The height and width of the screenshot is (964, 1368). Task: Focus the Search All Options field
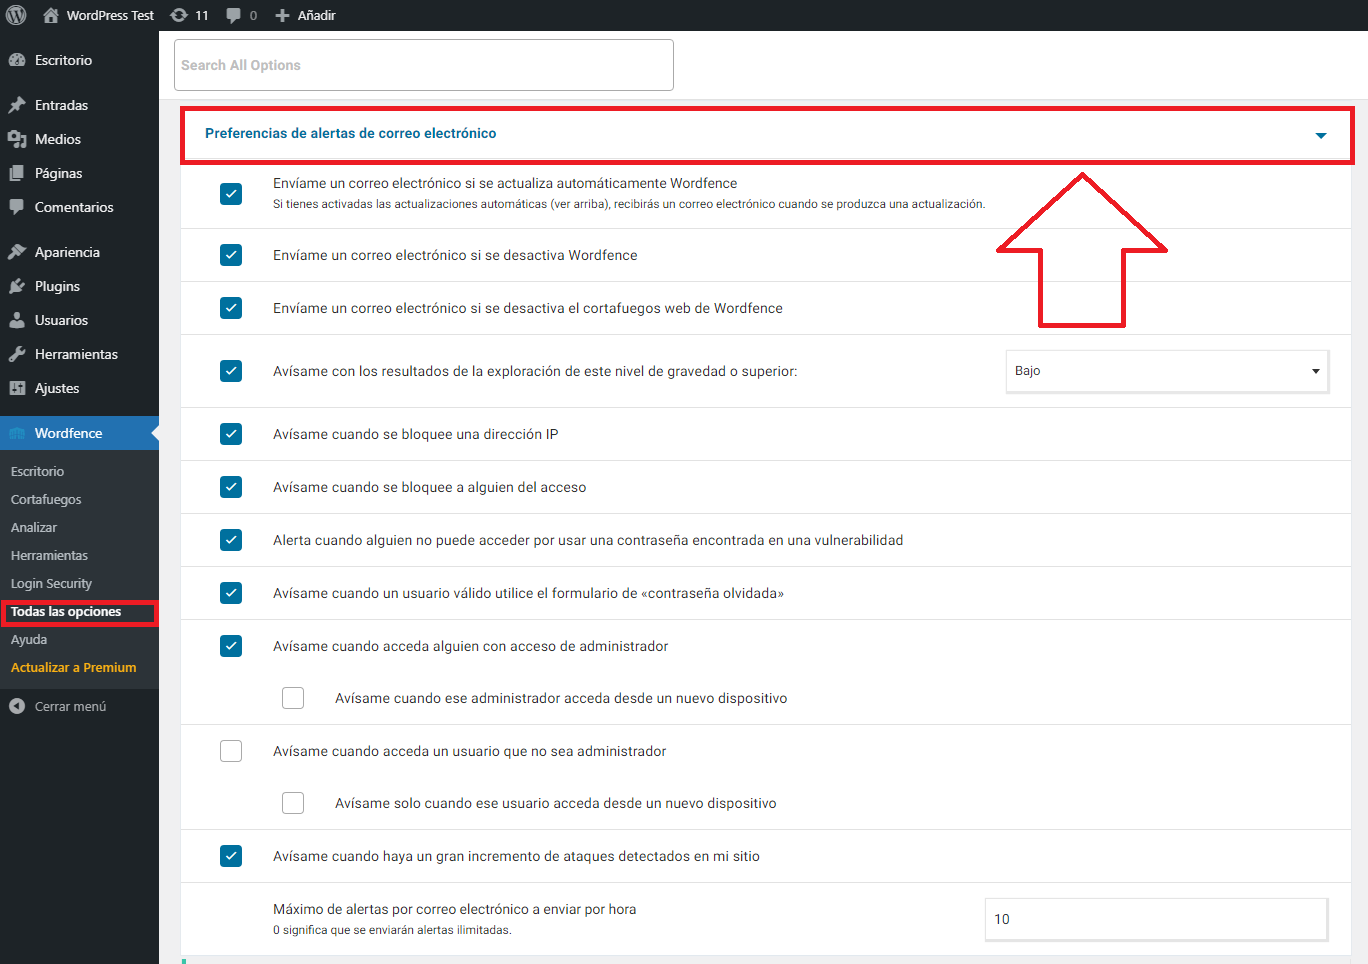tap(424, 65)
